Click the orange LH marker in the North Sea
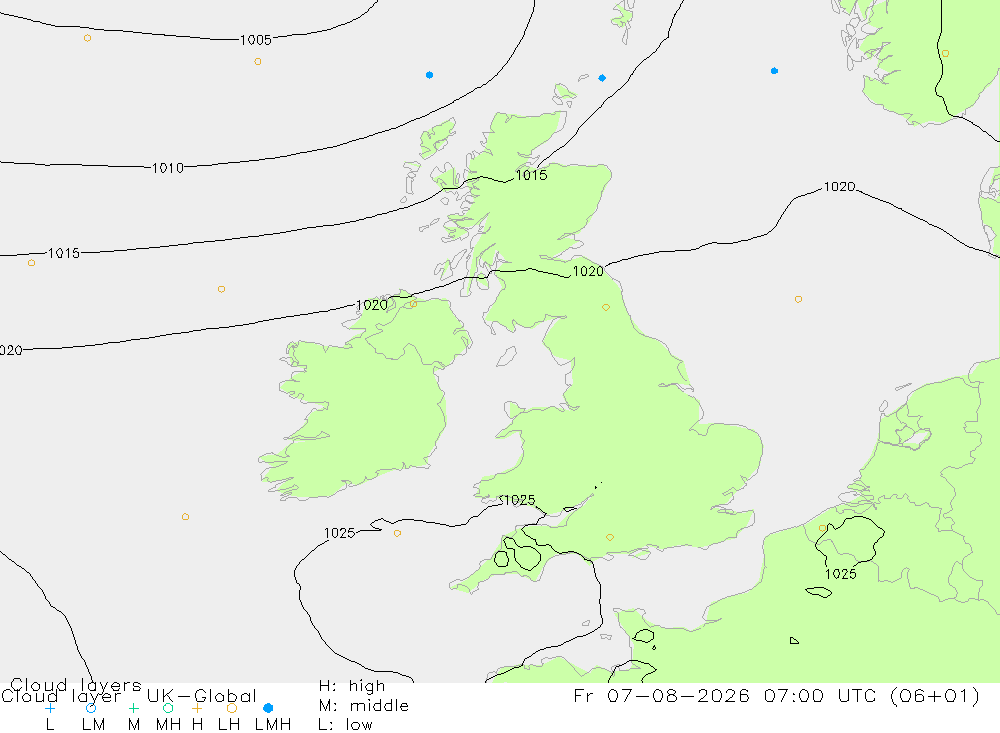1000x733 pixels. [798, 299]
